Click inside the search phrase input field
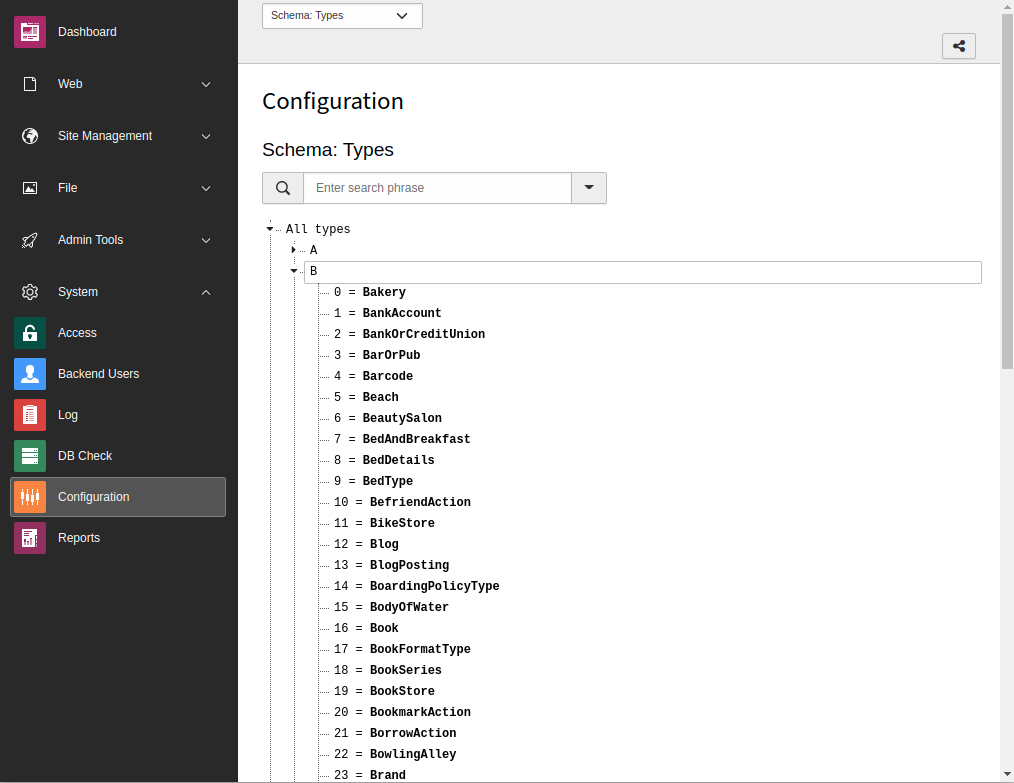This screenshot has height=783, width=1014. pyautogui.click(x=437, y=188)
